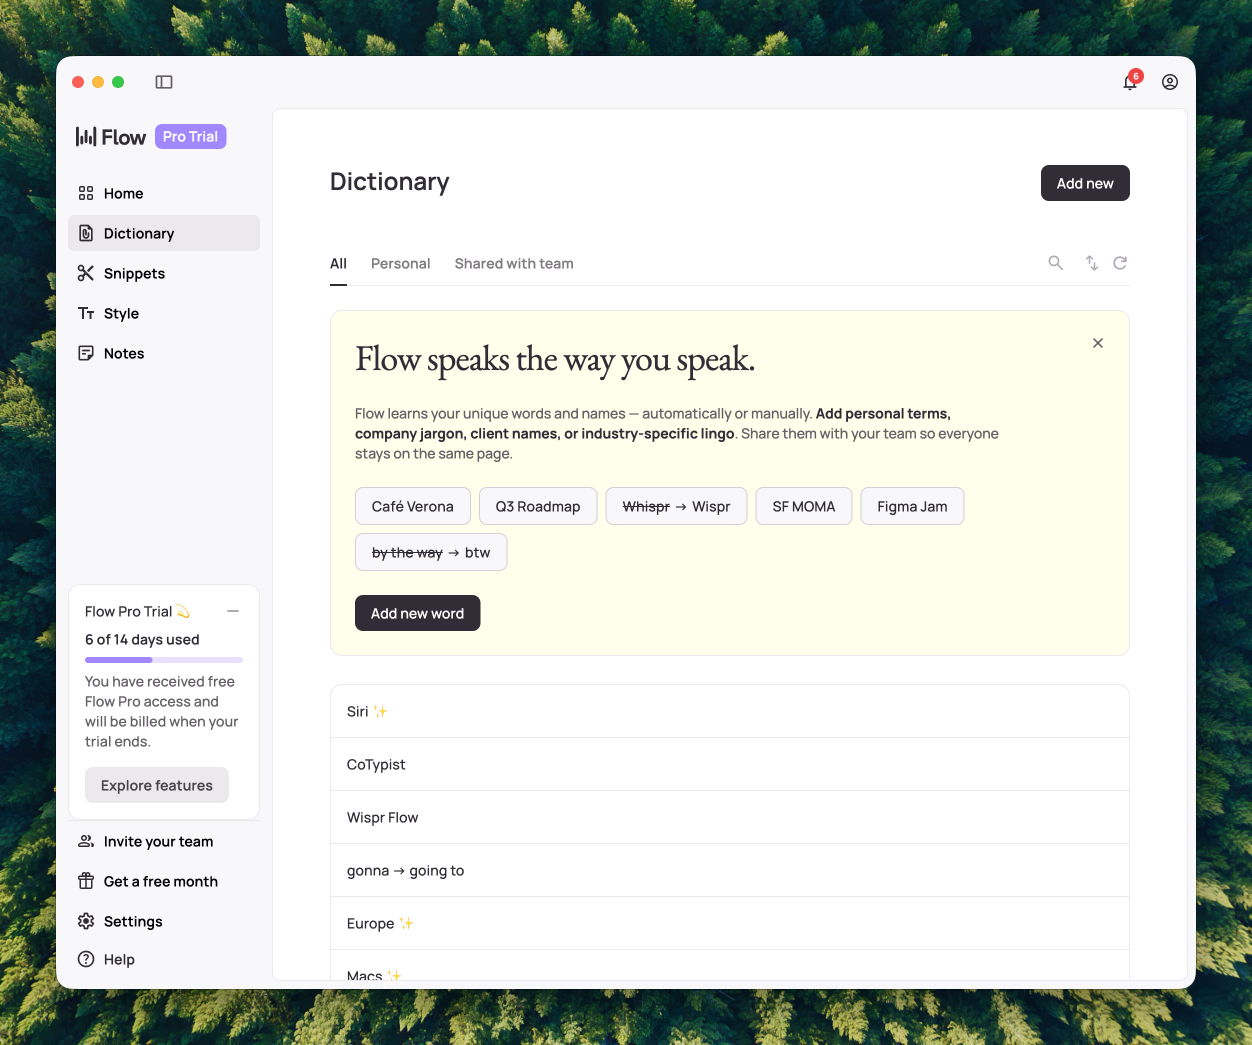Open Notes using the notes icon
The width and height of the screenshot is (1252, 1045).
(85, 353)
